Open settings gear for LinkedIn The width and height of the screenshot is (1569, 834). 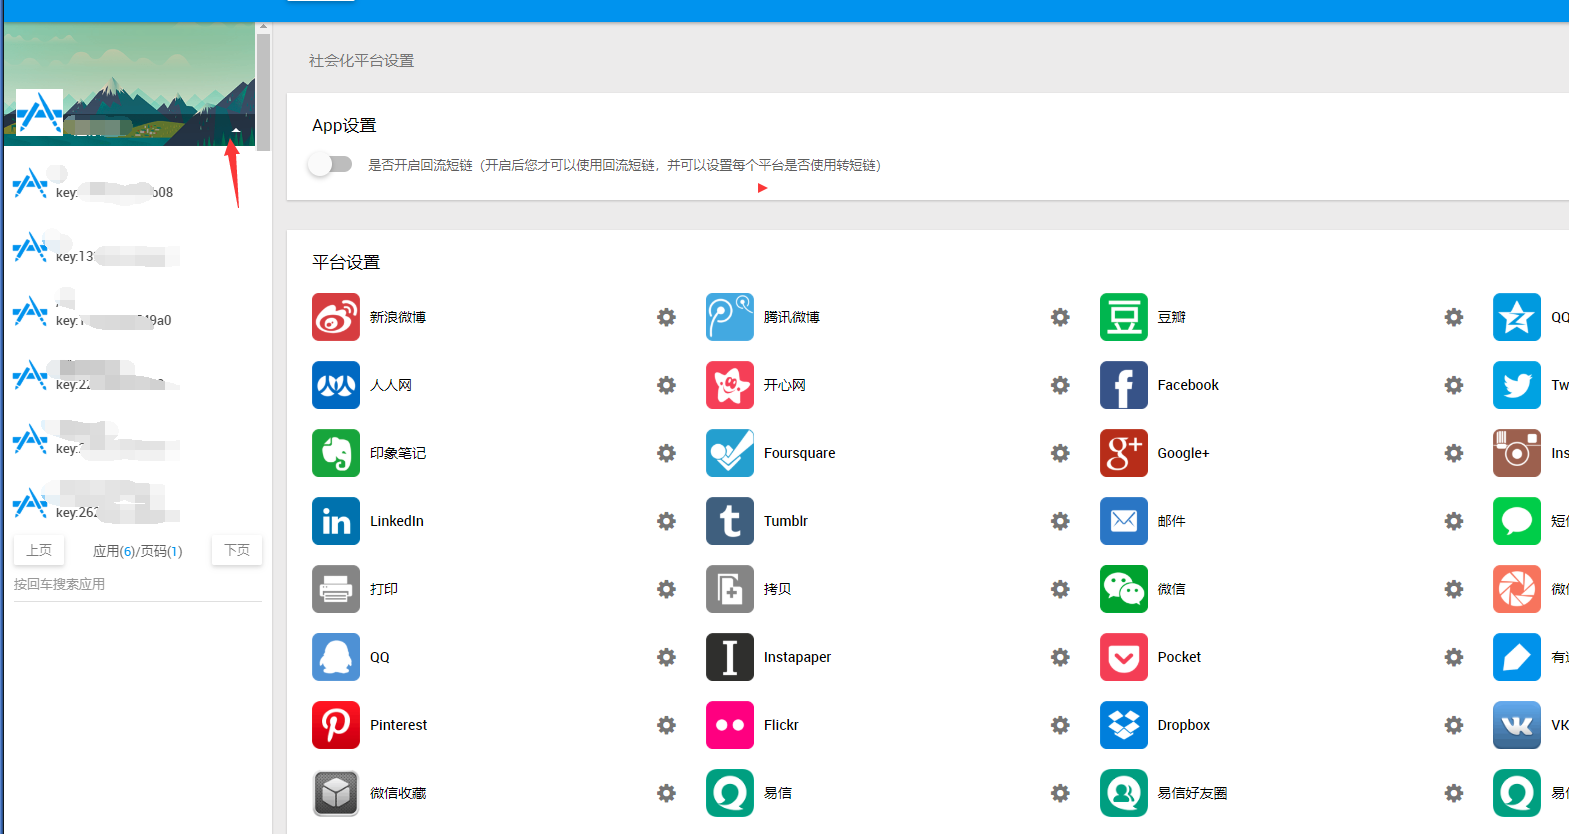tap(666, 521)
